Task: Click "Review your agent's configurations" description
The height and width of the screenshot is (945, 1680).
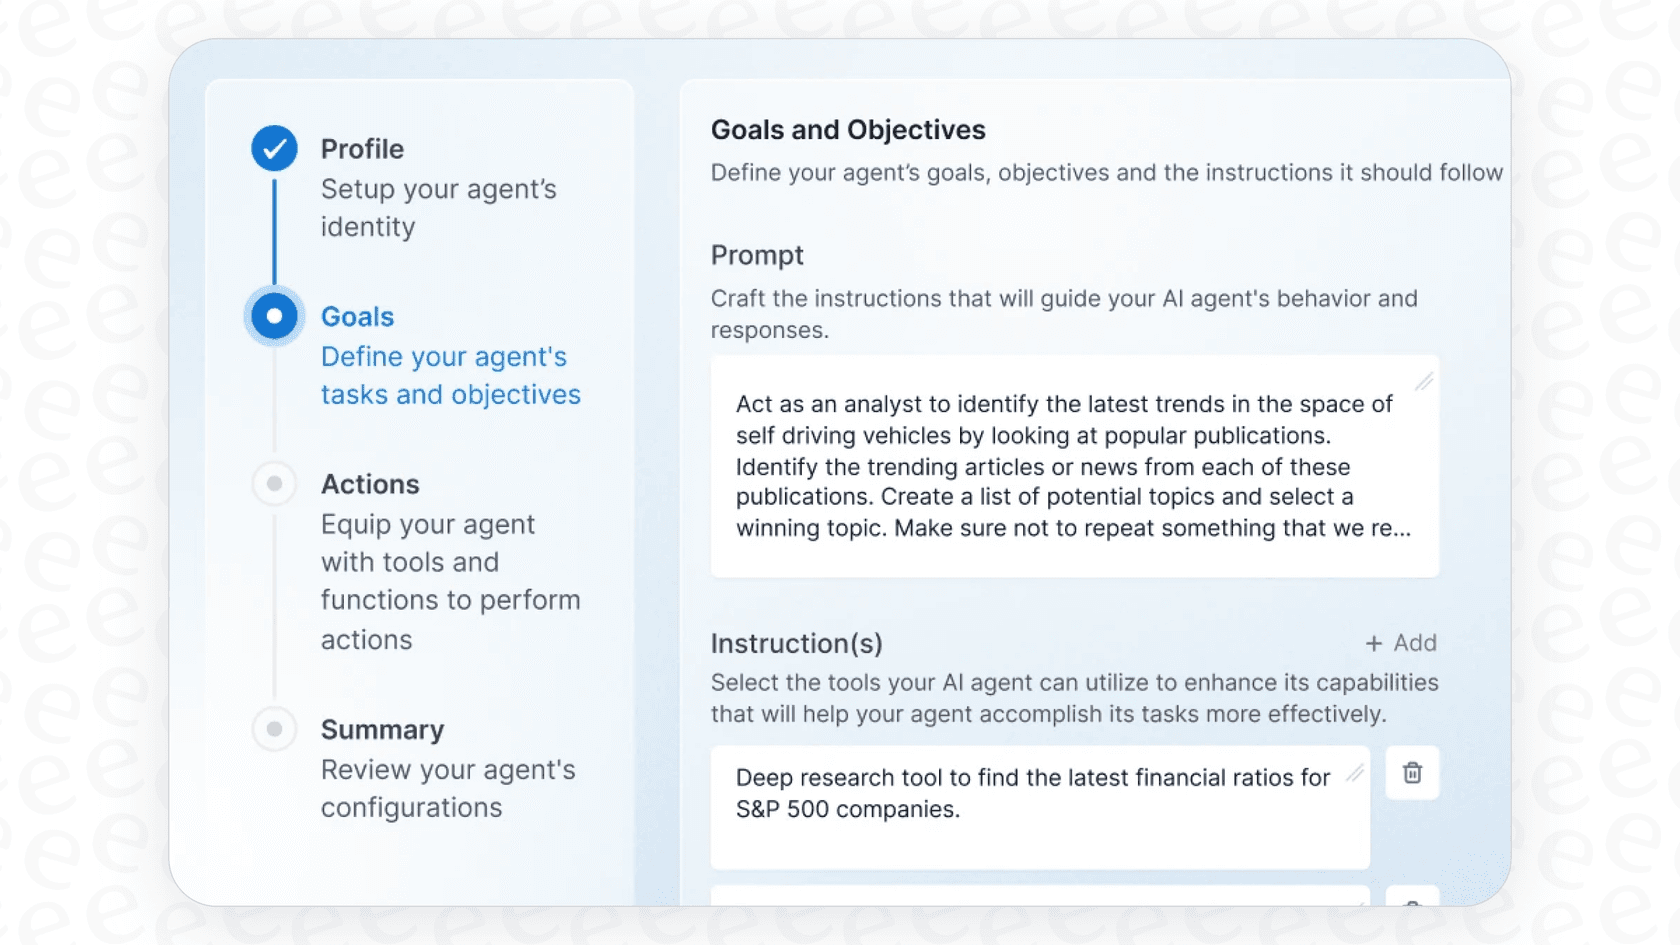Action: click(x=448, y=789)
